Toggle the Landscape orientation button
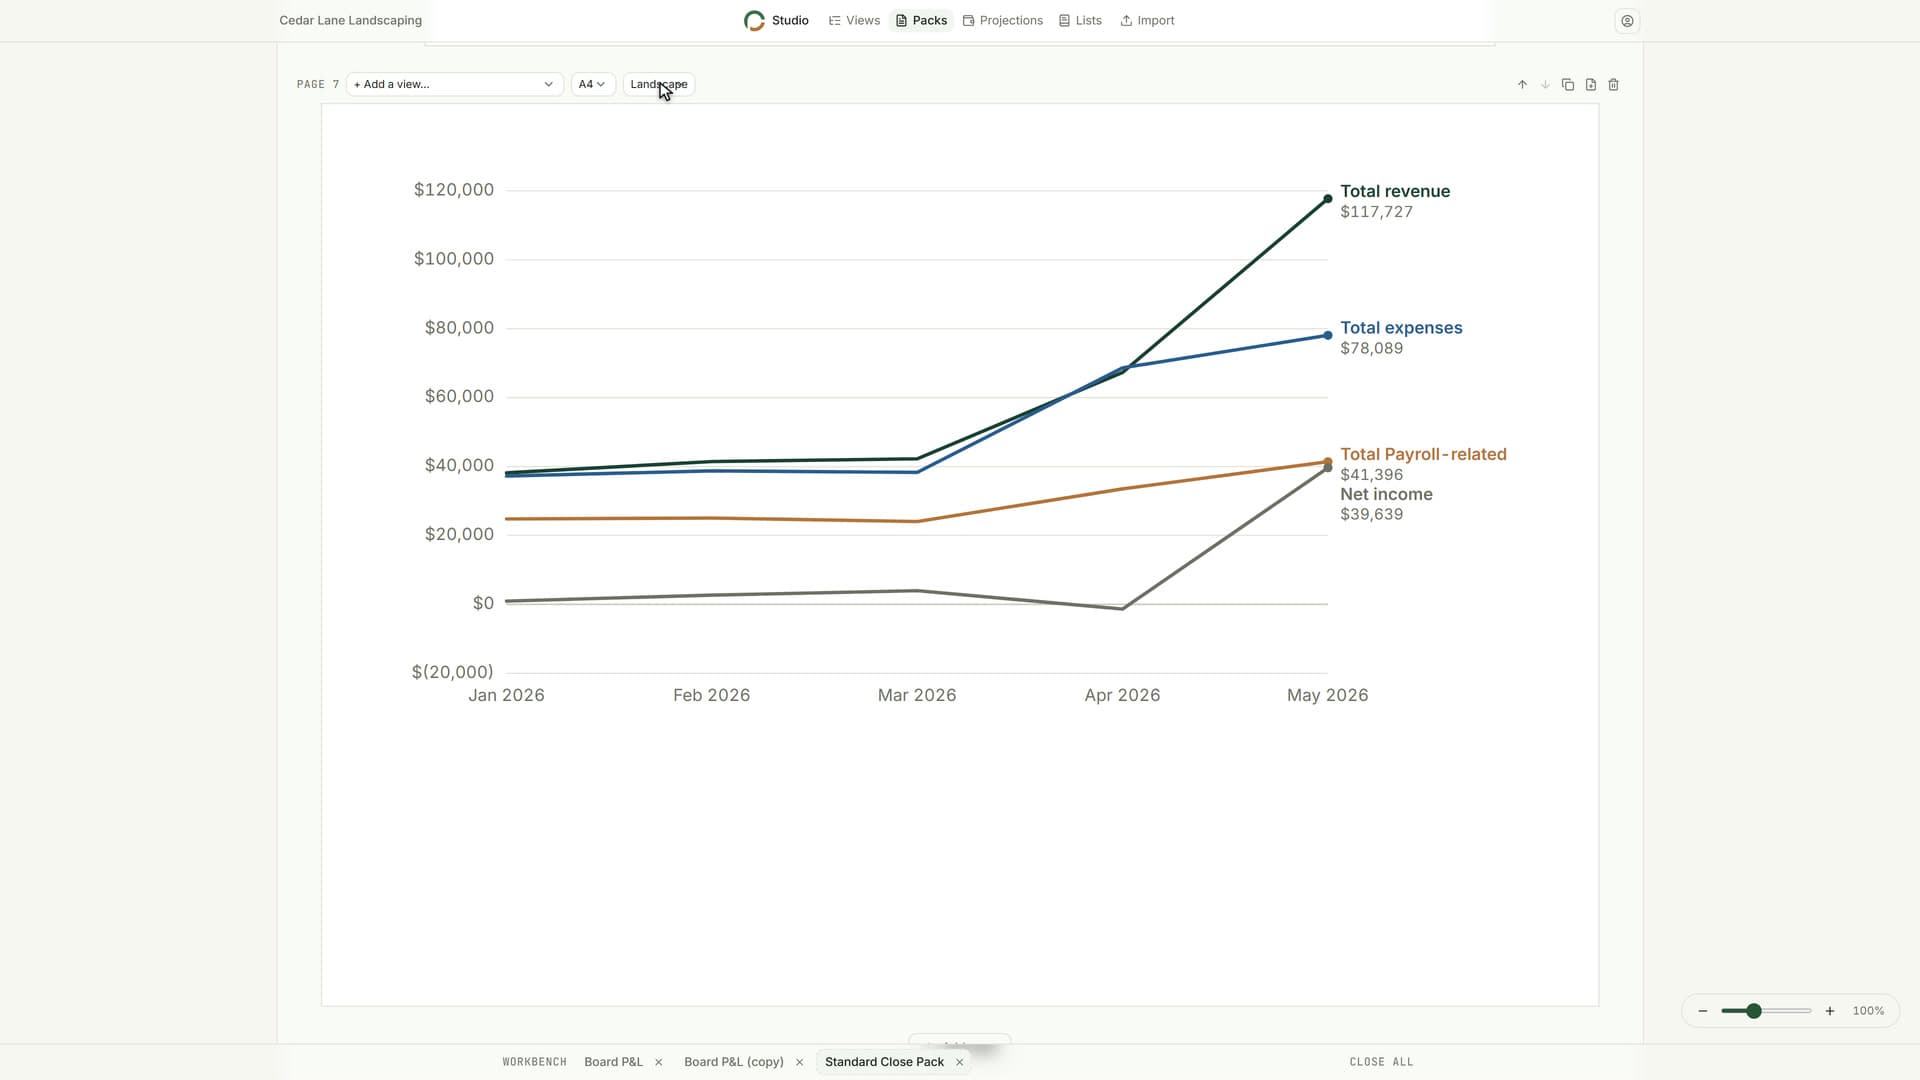The height and width of the screenshot is (1080, 1920). 659,85
